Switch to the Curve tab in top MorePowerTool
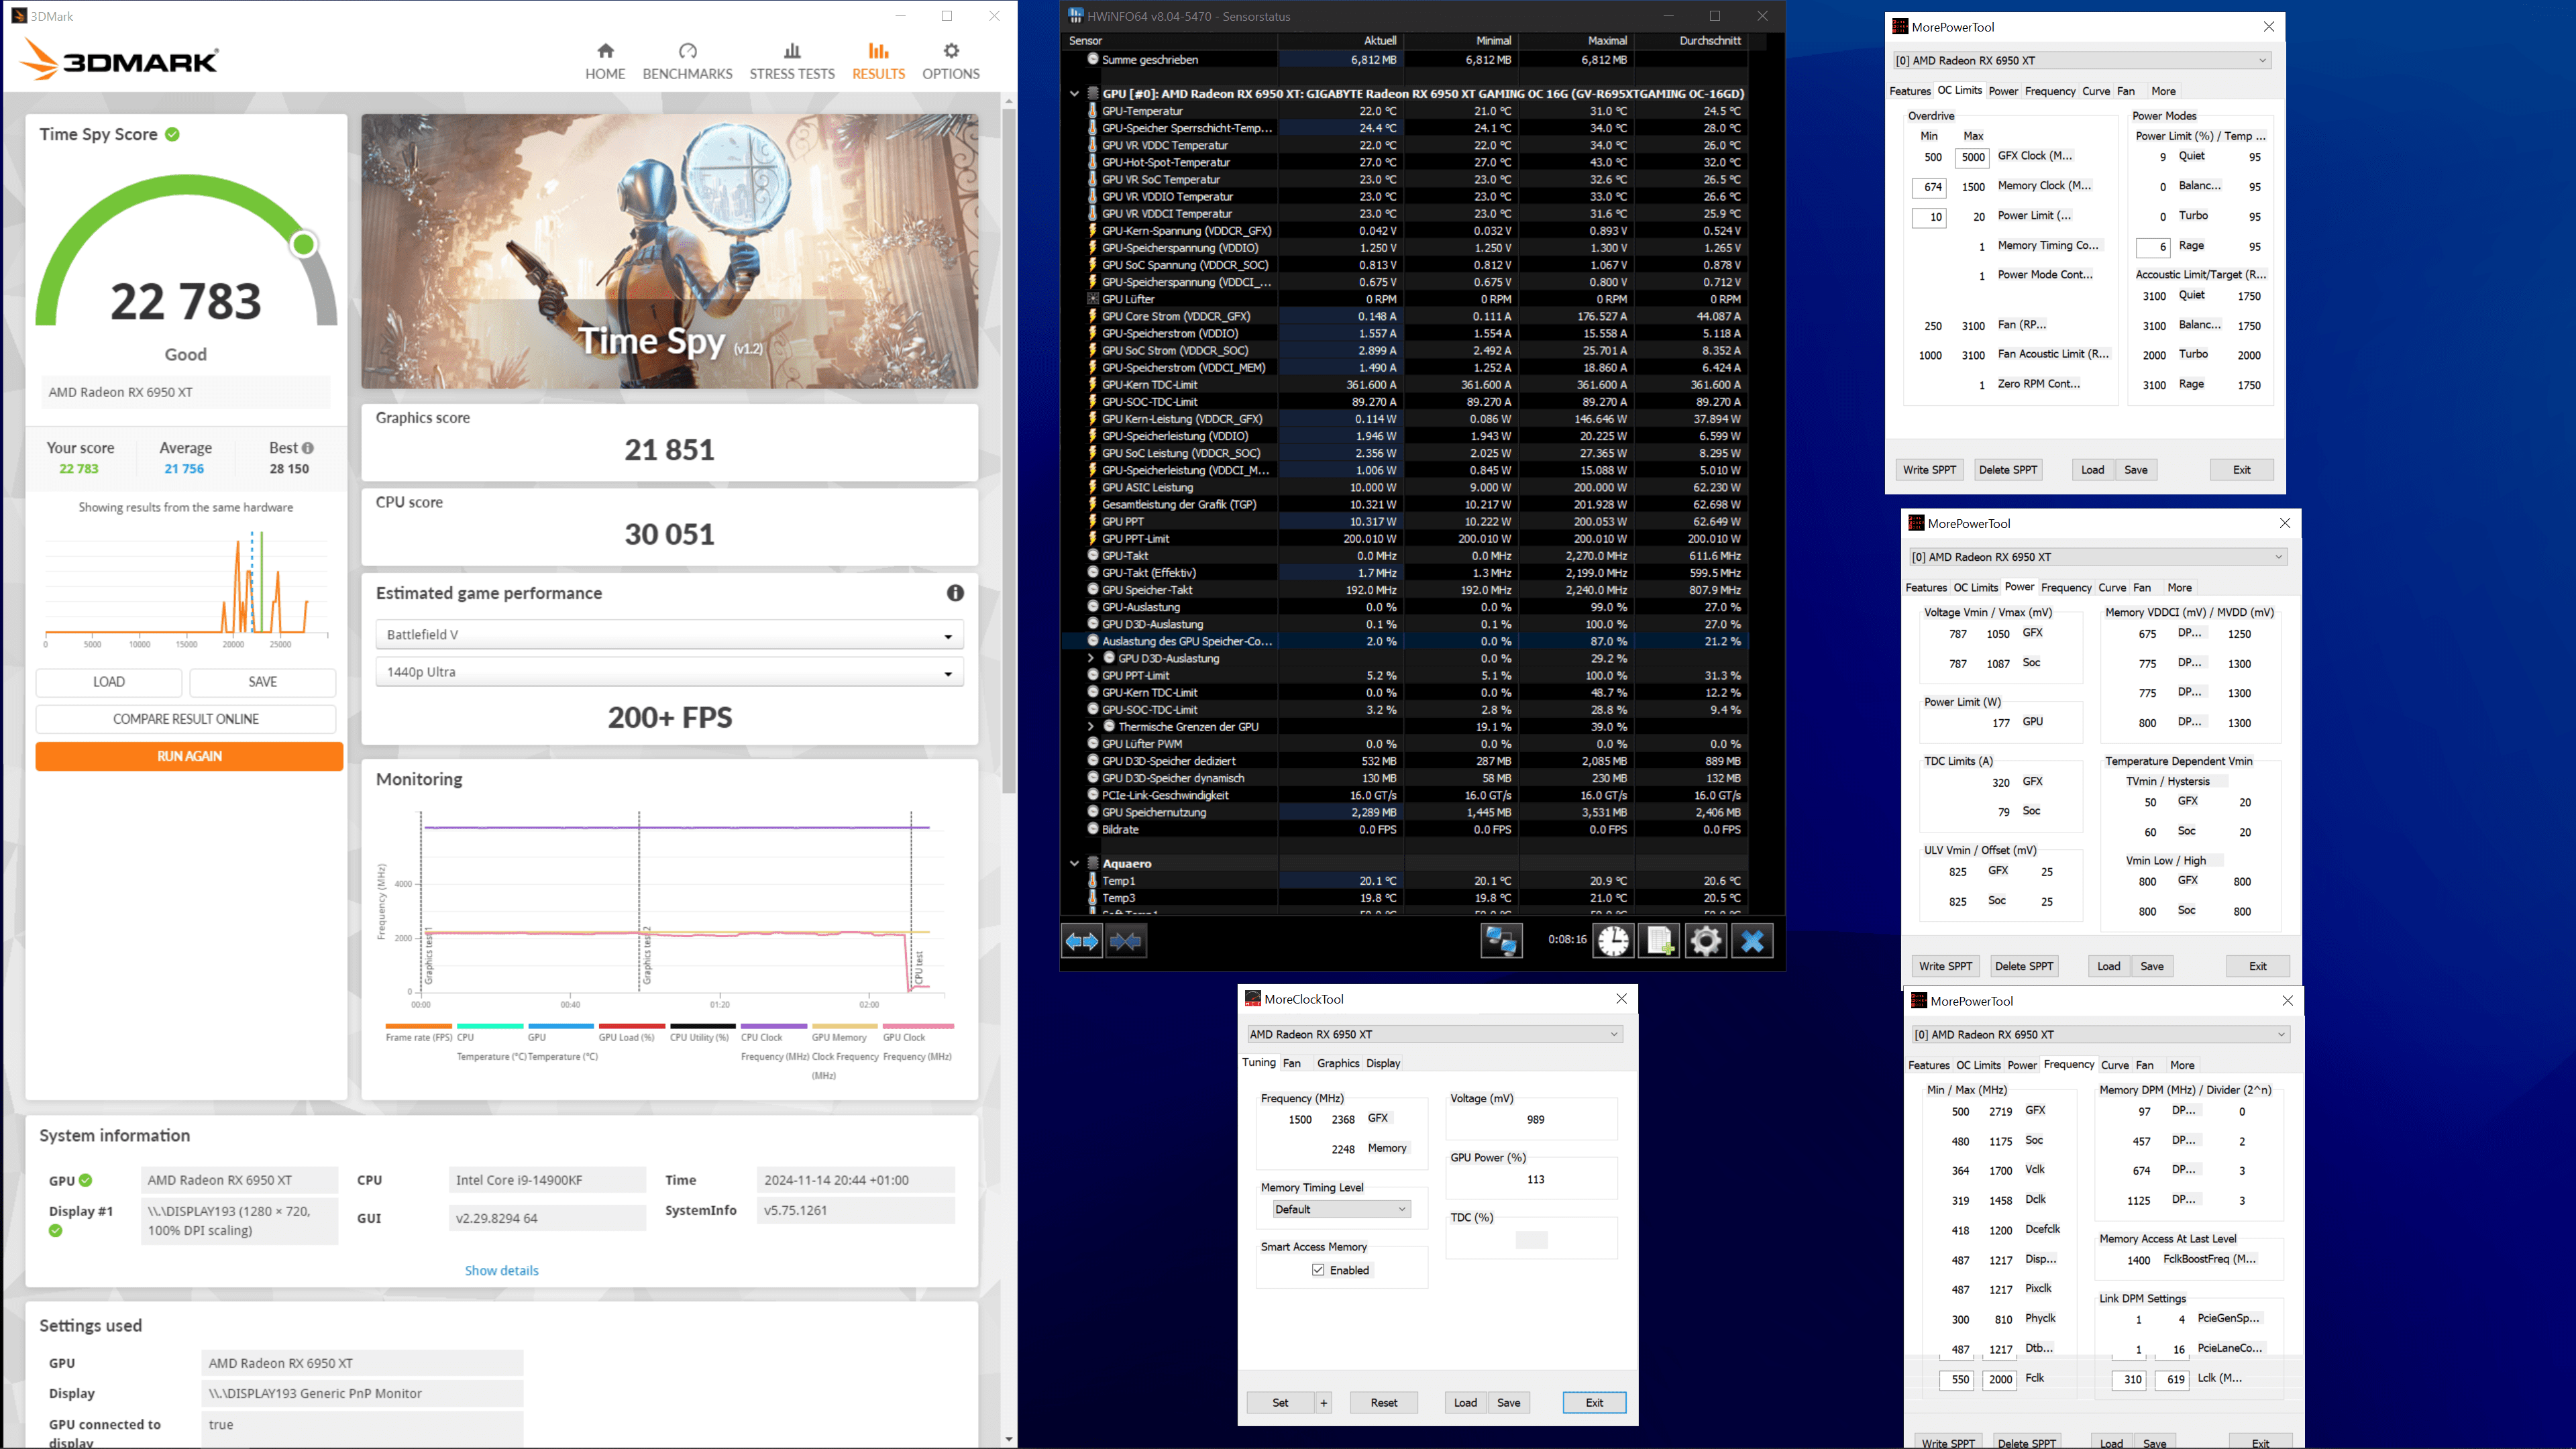 point(2095,91)
